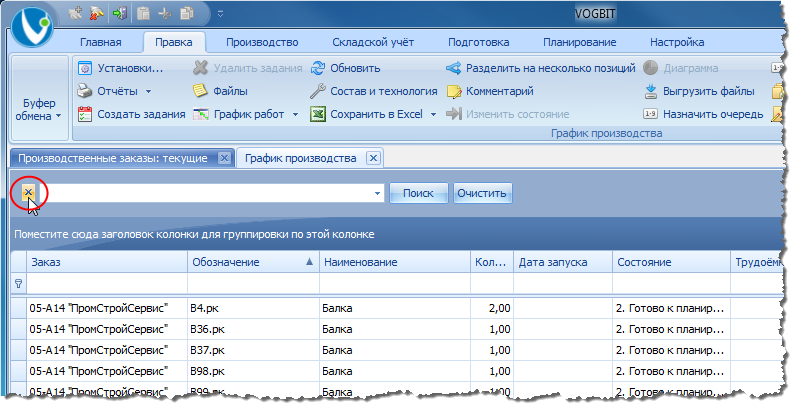Open the VOGBIT application menu logo
The height and width of the screenshot is (407, 794).
31,26
